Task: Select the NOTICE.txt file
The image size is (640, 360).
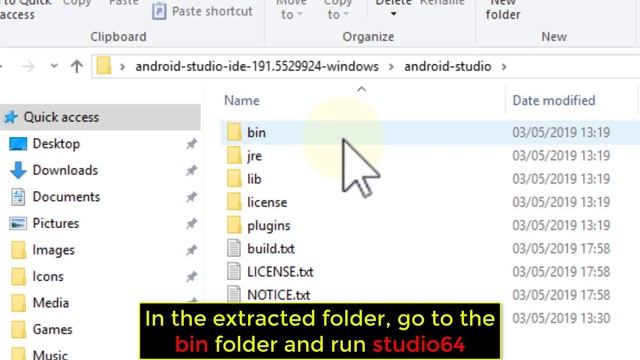Action: pyautogui.click(x=278, y=295)
